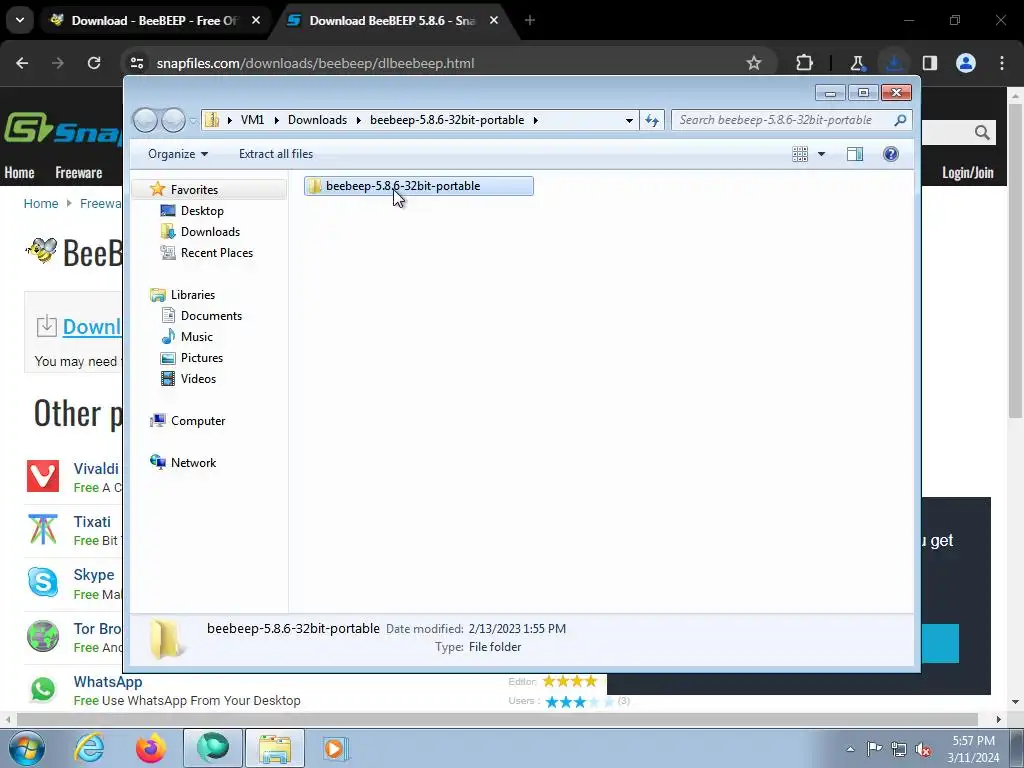Launch Firefox from the taskbar
The image size is (1024, 768).
150,748
